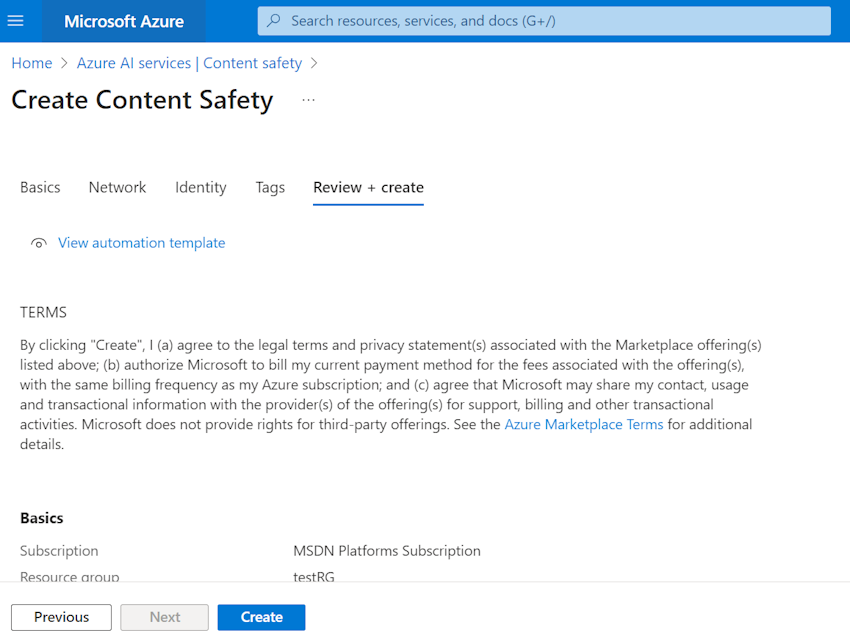Viewport: 850px width, 644px height.
Task: Select the Review + create tab
Action: [368, 187]
